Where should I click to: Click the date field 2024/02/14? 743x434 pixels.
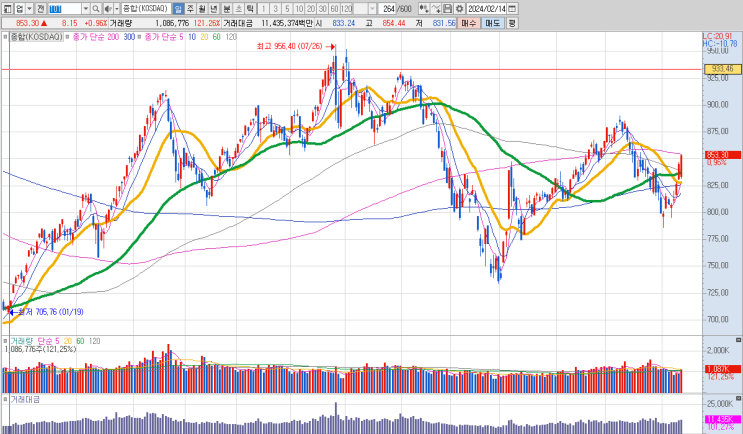pyautogui.click(x=487, y=9)
